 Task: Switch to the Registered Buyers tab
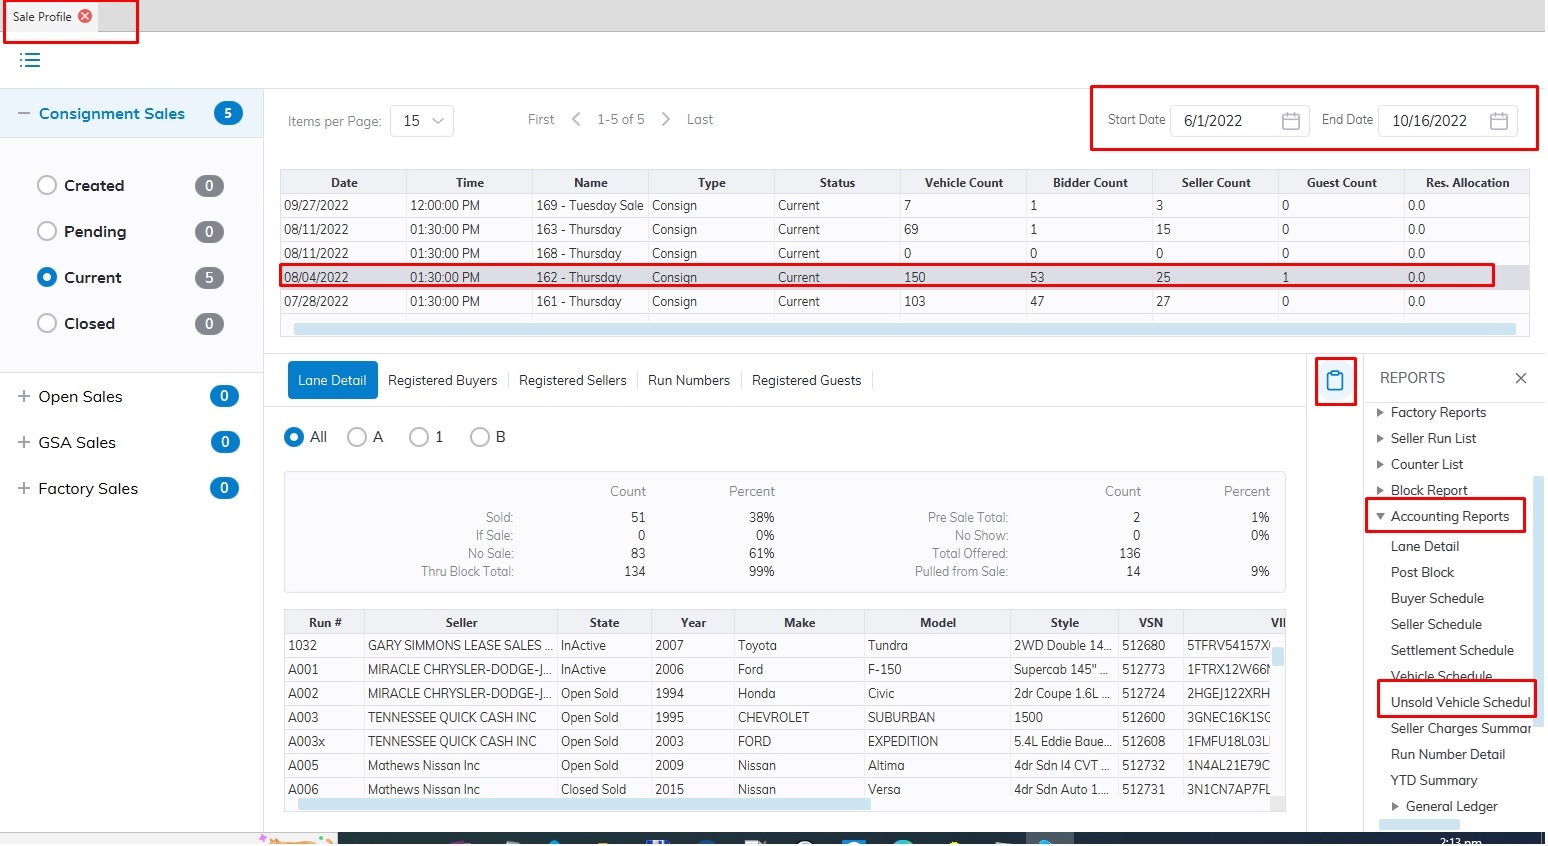442,381
